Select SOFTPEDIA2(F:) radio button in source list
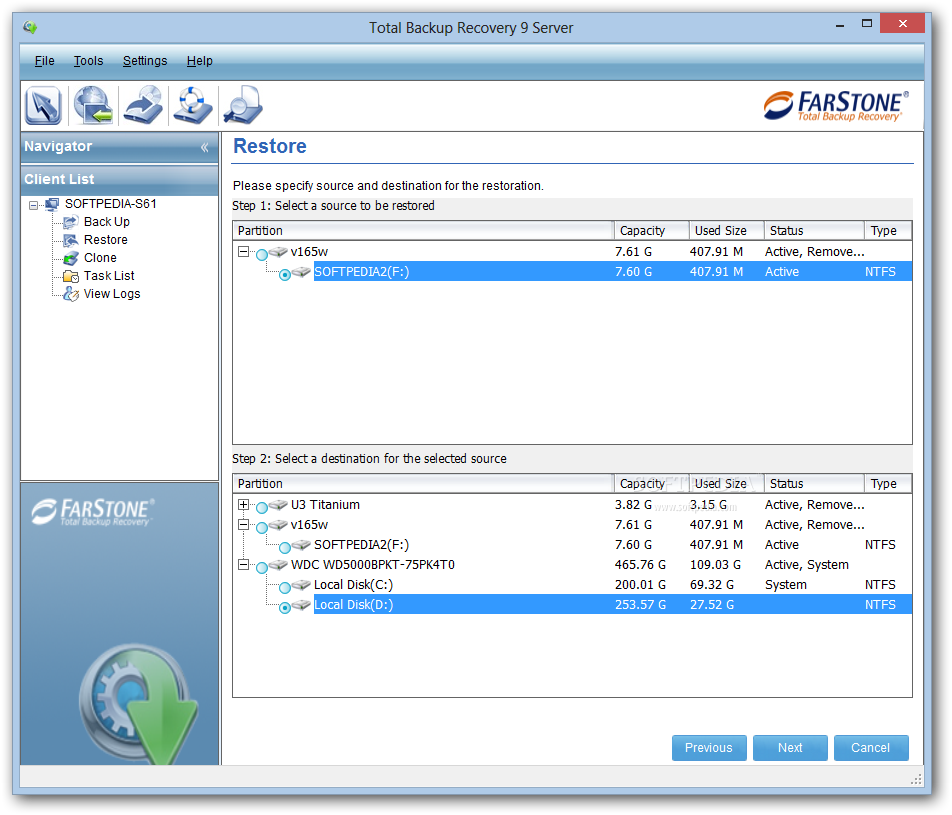The height and width of the screenshot is (815, 952). click(285, 275)
